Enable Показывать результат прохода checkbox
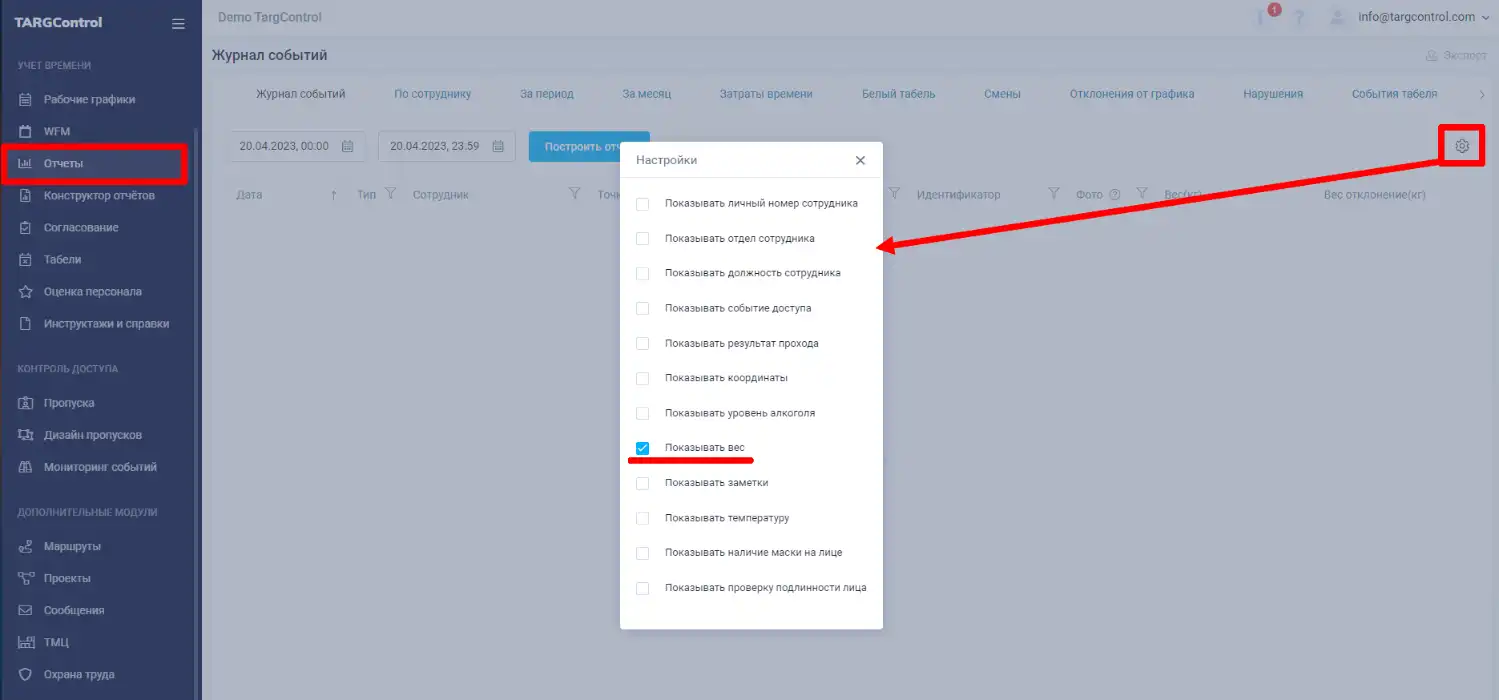The width and height of the screenshot is (1500, 700). pos(643,343)
